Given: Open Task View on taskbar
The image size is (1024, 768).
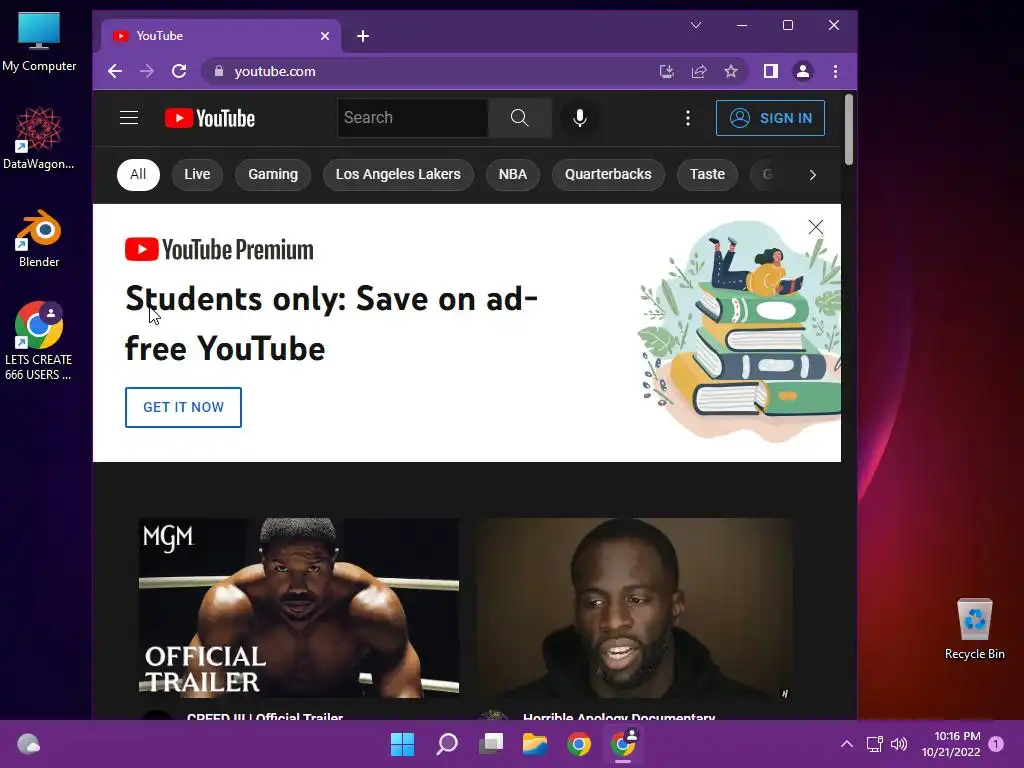Looking at the screenshot, I should coord(491,744).
